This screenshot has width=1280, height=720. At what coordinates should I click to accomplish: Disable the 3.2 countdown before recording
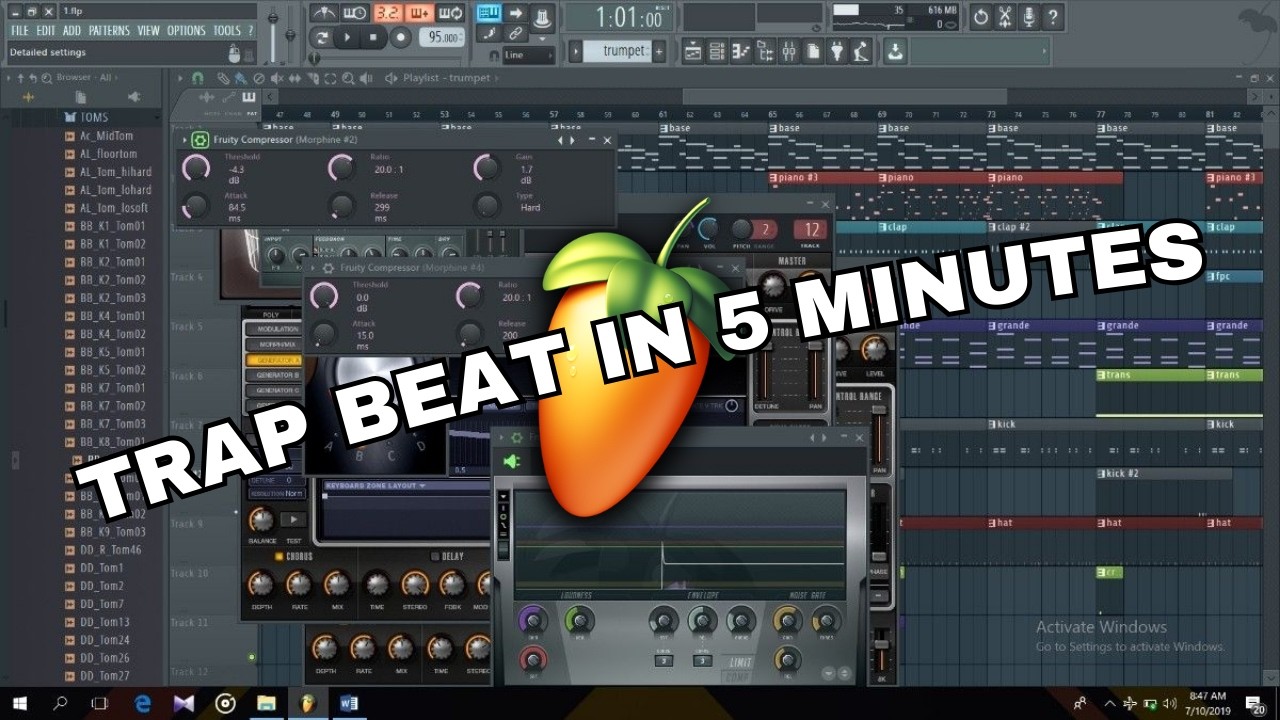point(387,13)
